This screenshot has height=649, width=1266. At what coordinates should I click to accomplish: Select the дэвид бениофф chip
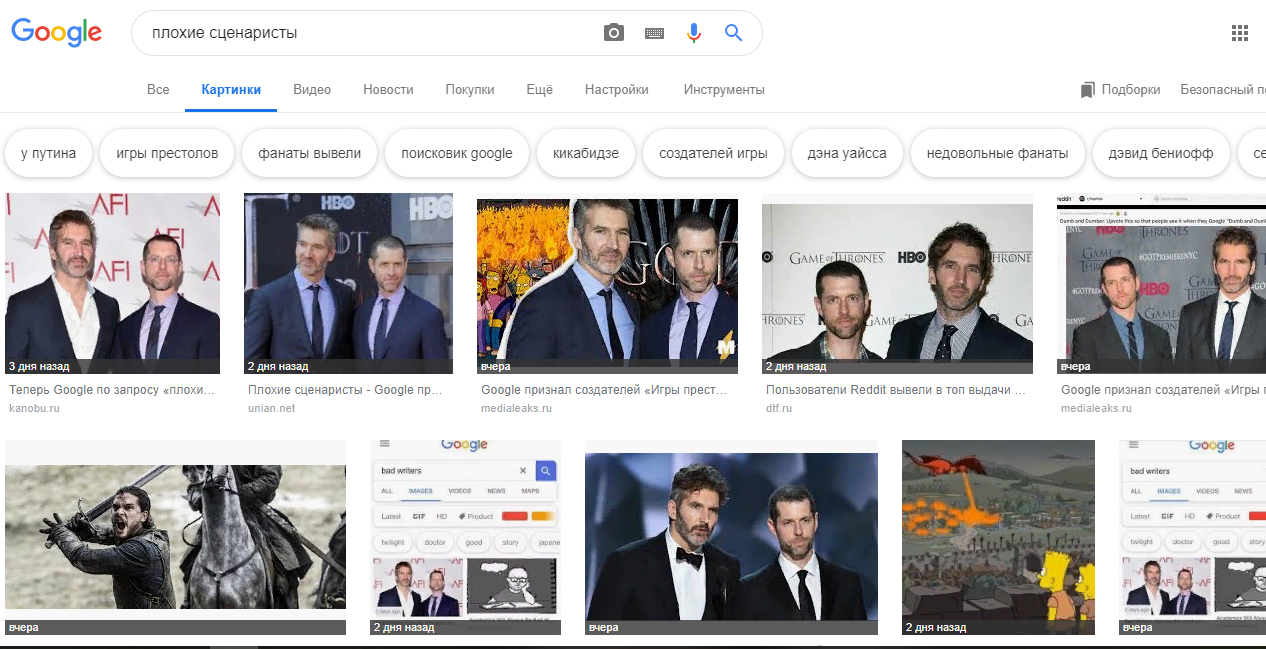[x=1160, y=153]
